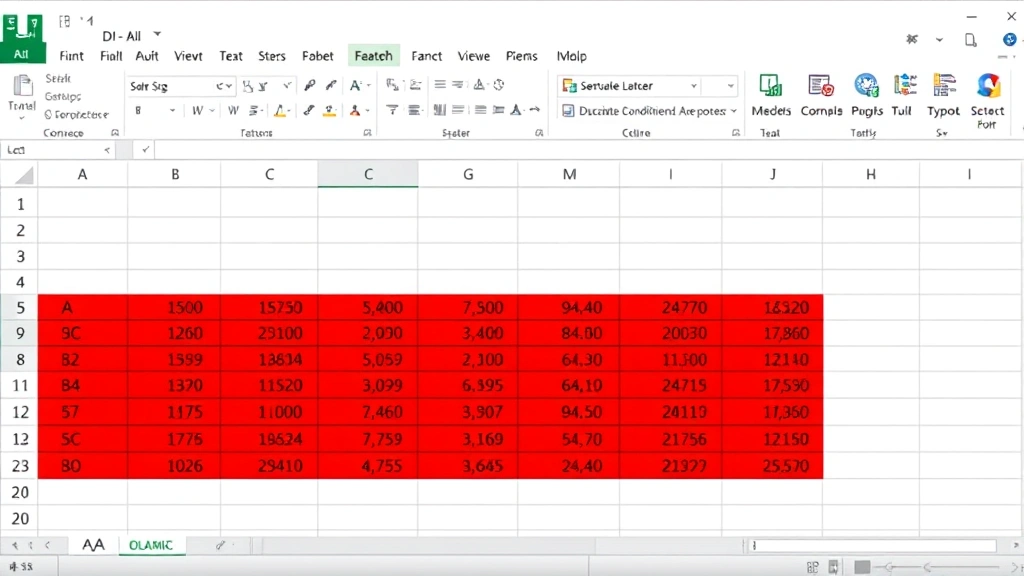The image size is (1024, 576).
Task: Click the Fill Color paint bucket icon
Action: point(329,111)
